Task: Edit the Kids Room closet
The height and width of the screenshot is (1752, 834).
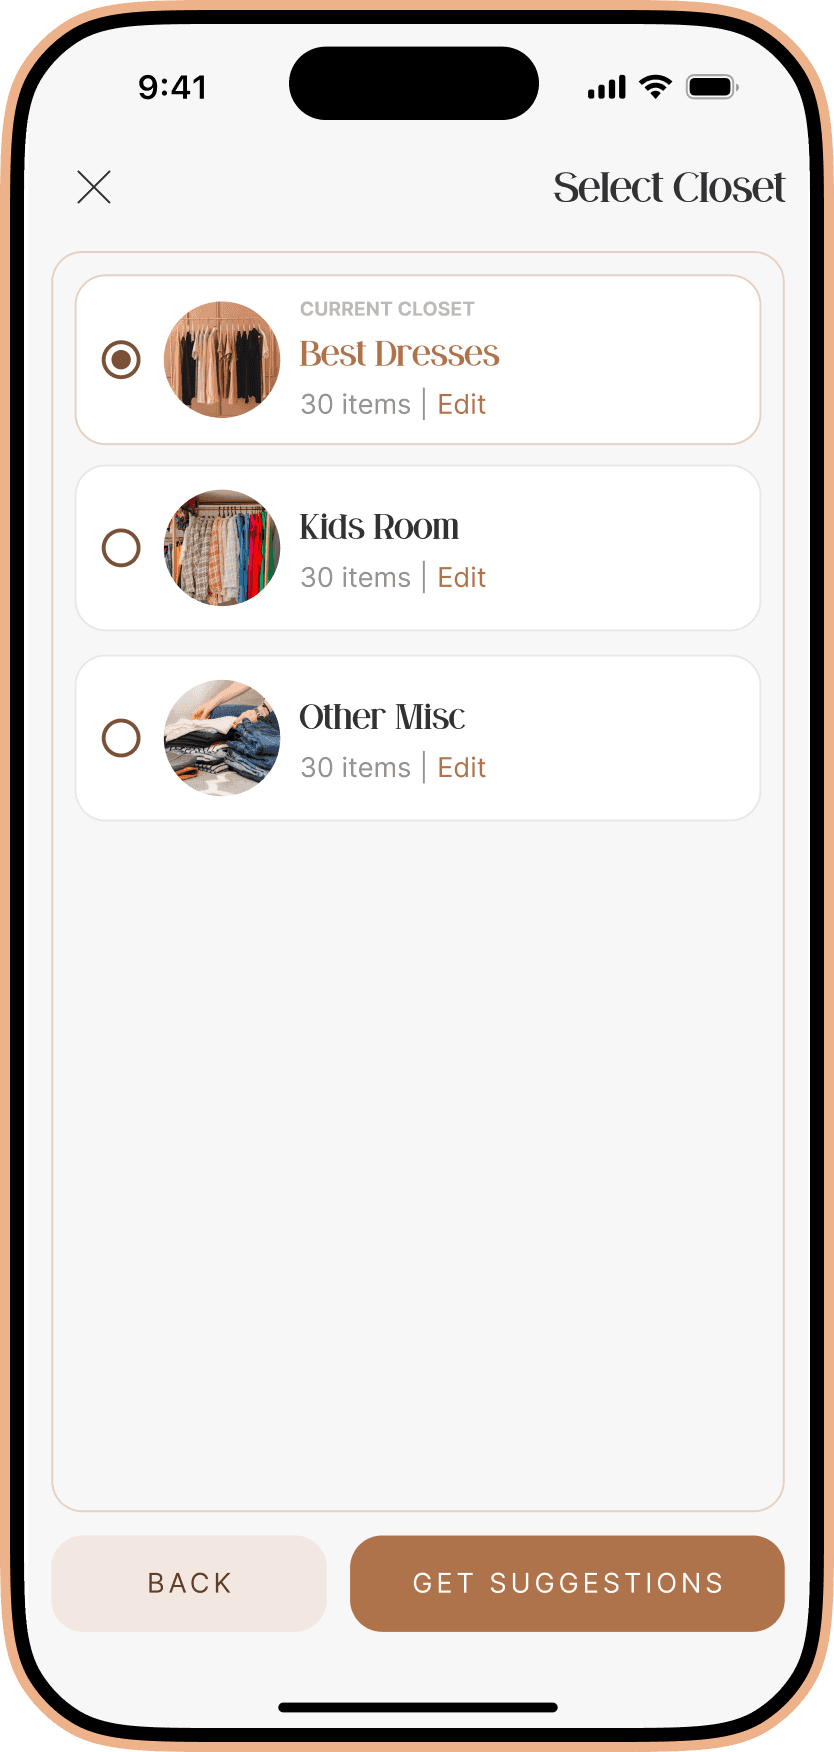Action: coord(461,577)
